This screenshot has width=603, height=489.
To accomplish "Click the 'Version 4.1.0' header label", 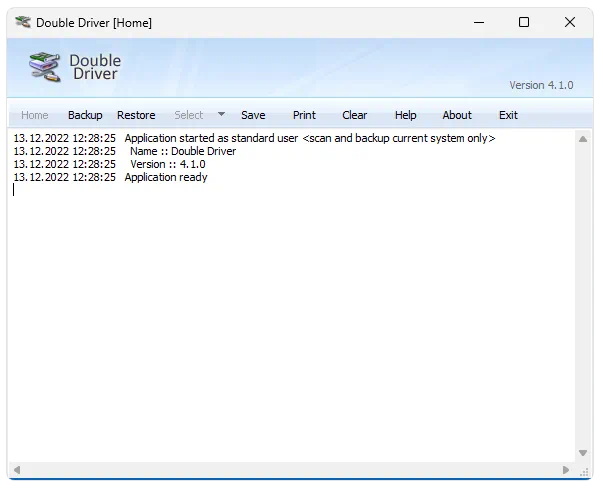I will pos(541,85).
